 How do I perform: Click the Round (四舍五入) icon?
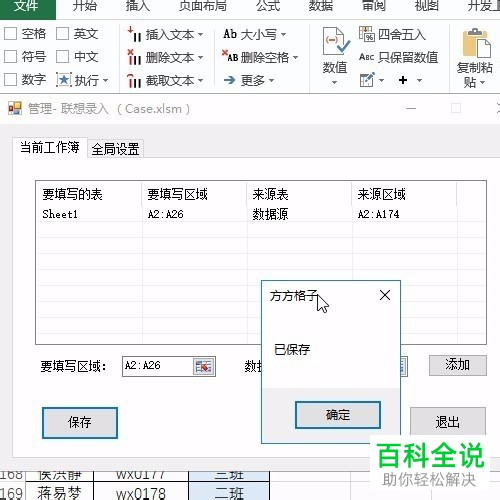[367, 34]
